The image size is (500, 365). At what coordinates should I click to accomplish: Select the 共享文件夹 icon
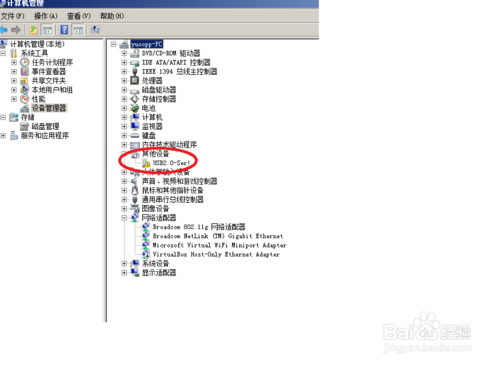point(24,81)
